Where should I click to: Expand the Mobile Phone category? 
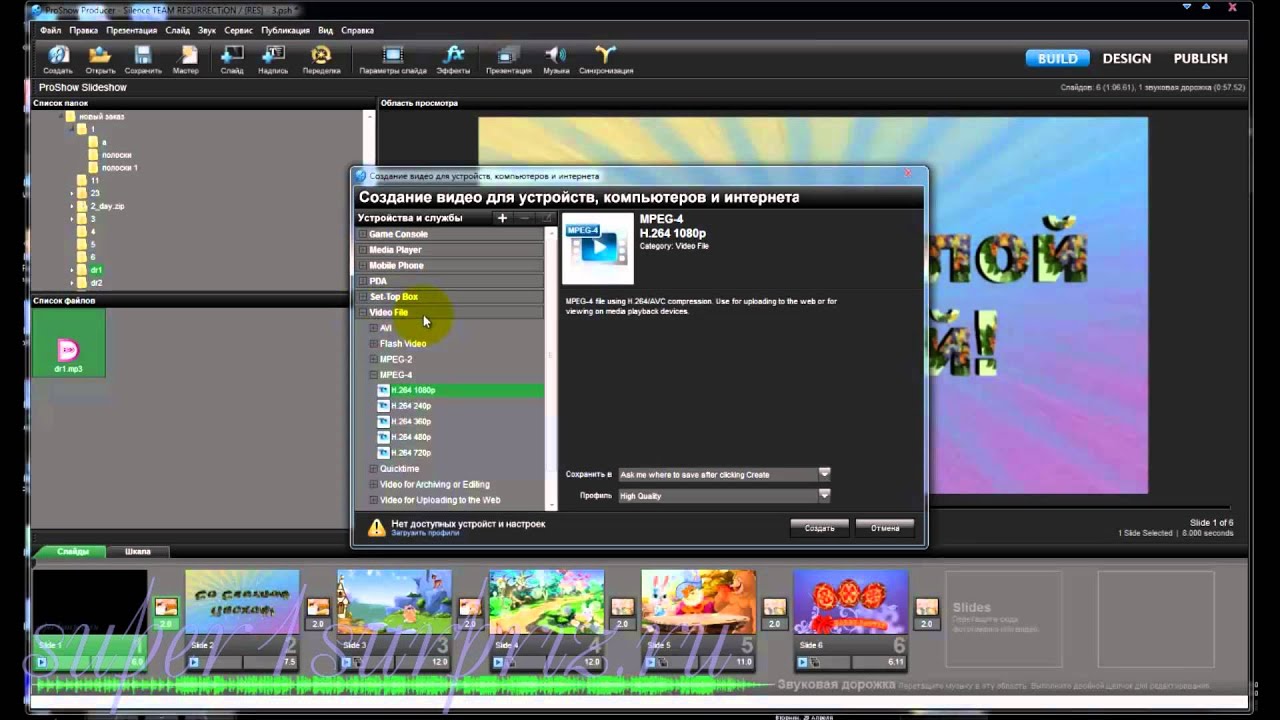(363, 266)
